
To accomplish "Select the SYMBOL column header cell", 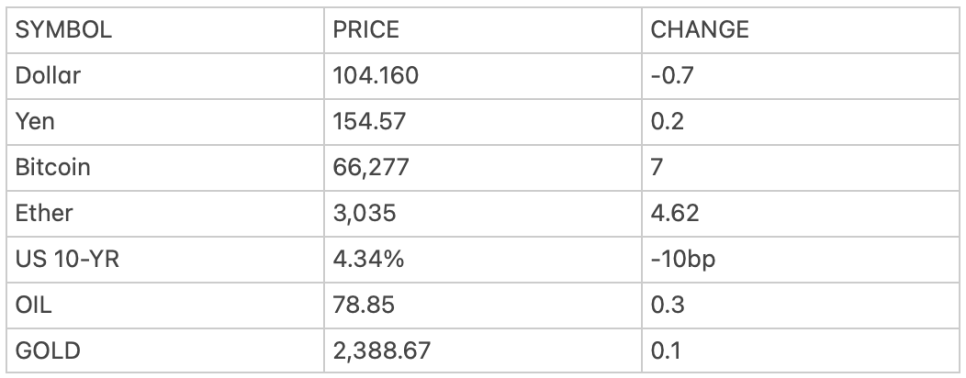I will 165,30.
